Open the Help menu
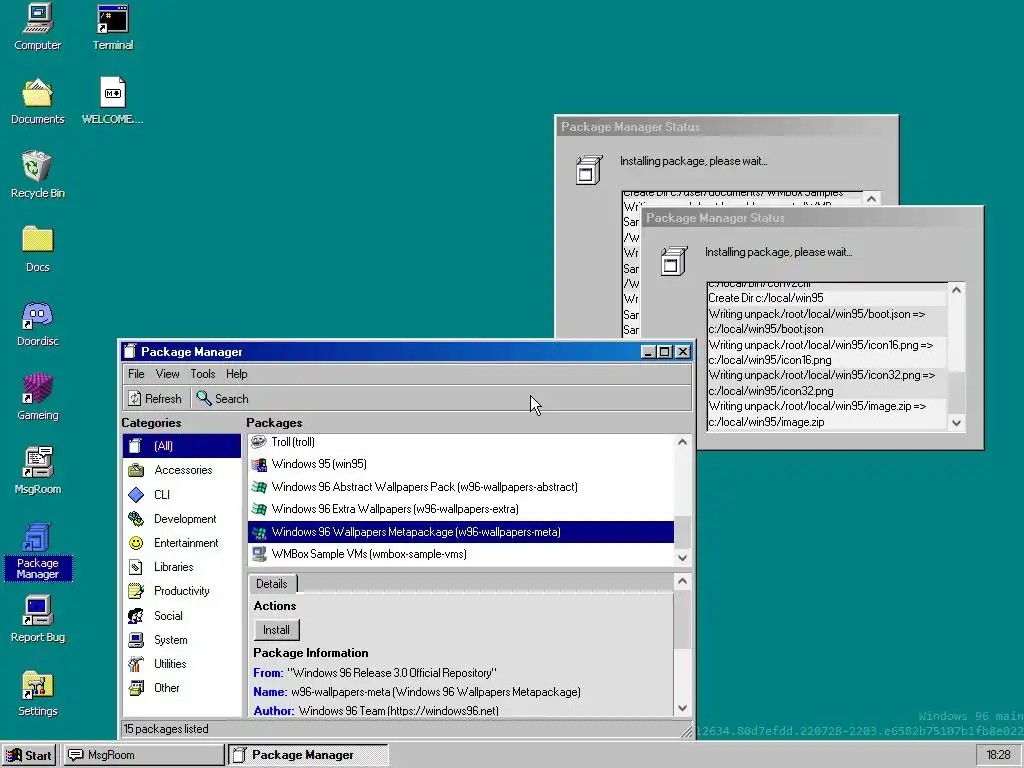The image size is (1024, 768). [x=236, y=374]
